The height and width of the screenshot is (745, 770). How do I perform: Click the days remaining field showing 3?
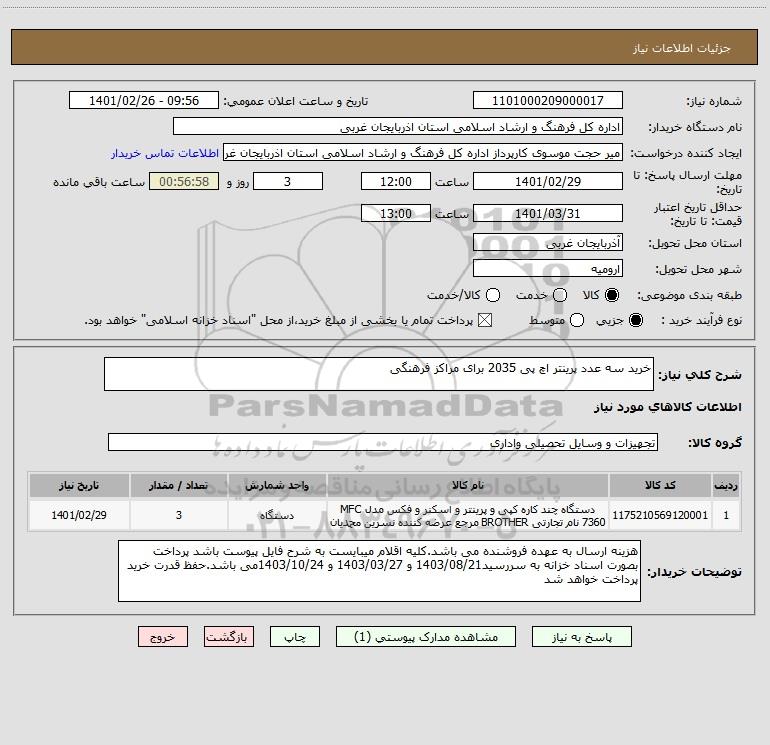click(288, 181)
